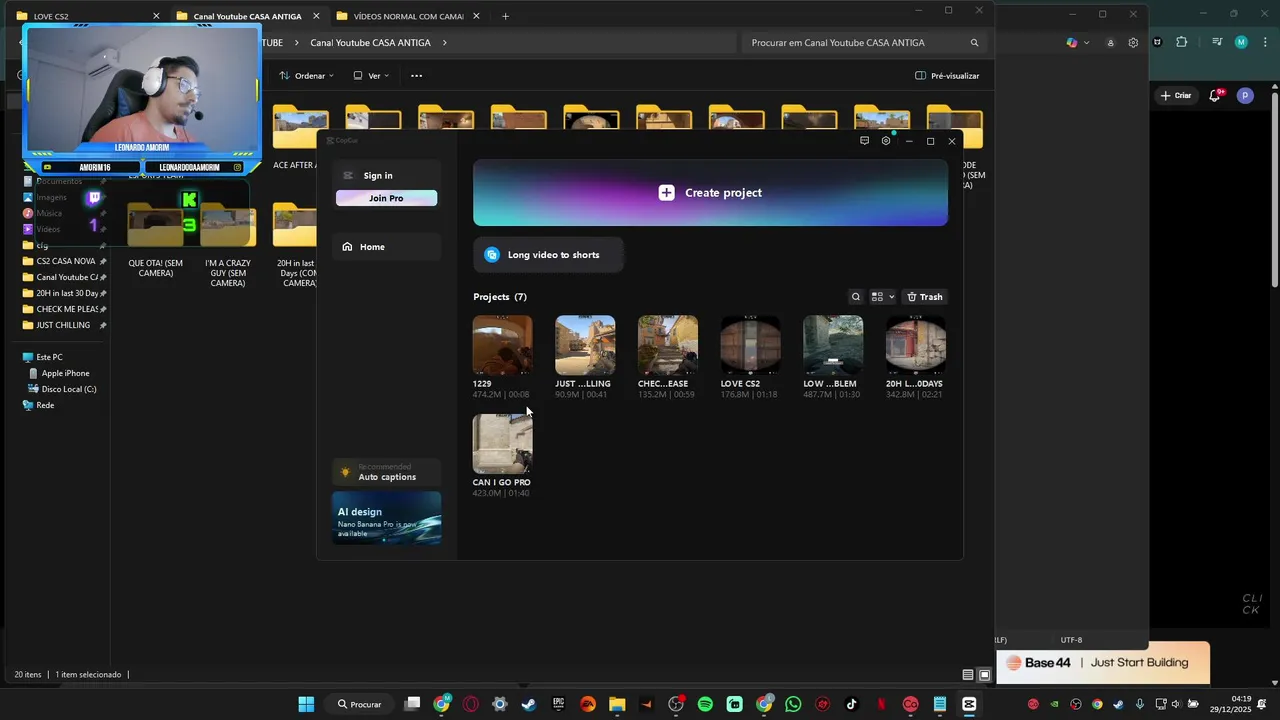
Task: Open the Ordenar sort dropdown
Action: [307, 76]
